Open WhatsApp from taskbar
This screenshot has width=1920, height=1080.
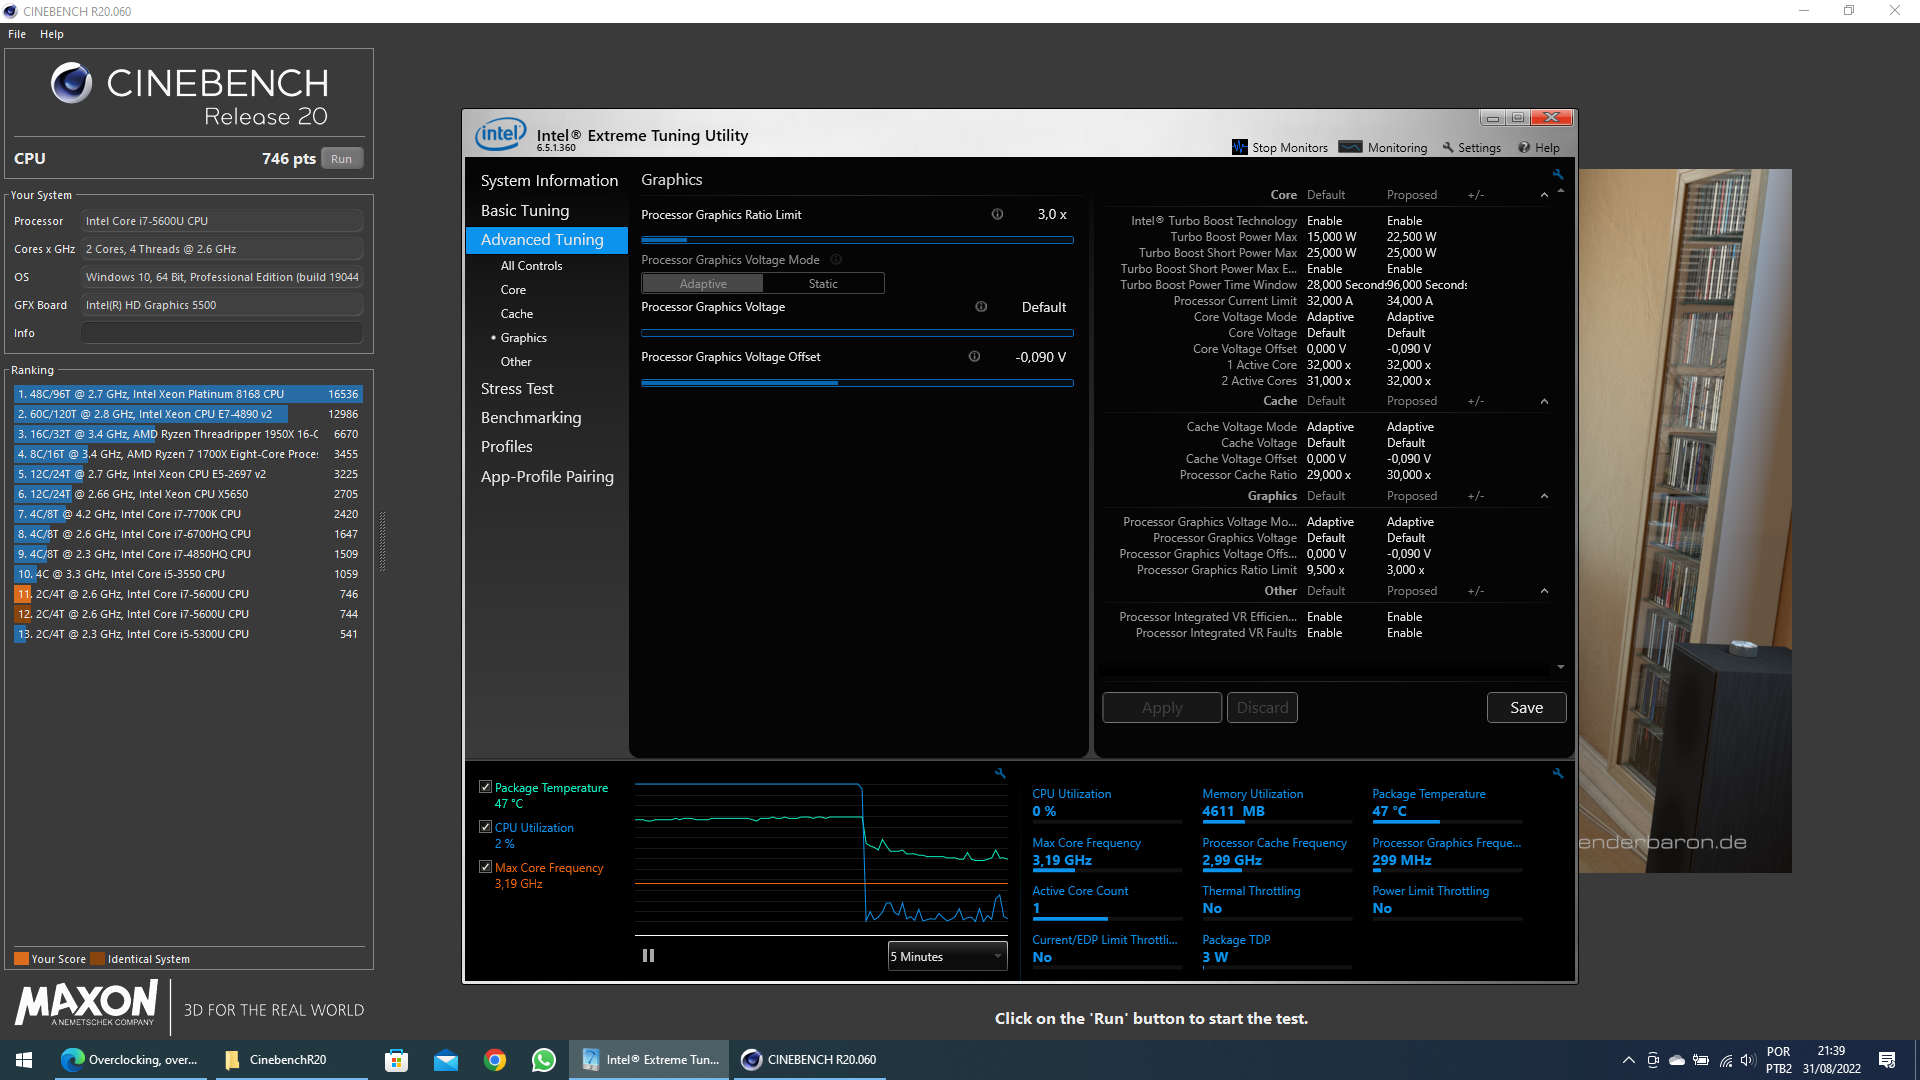click(544, 1060)
